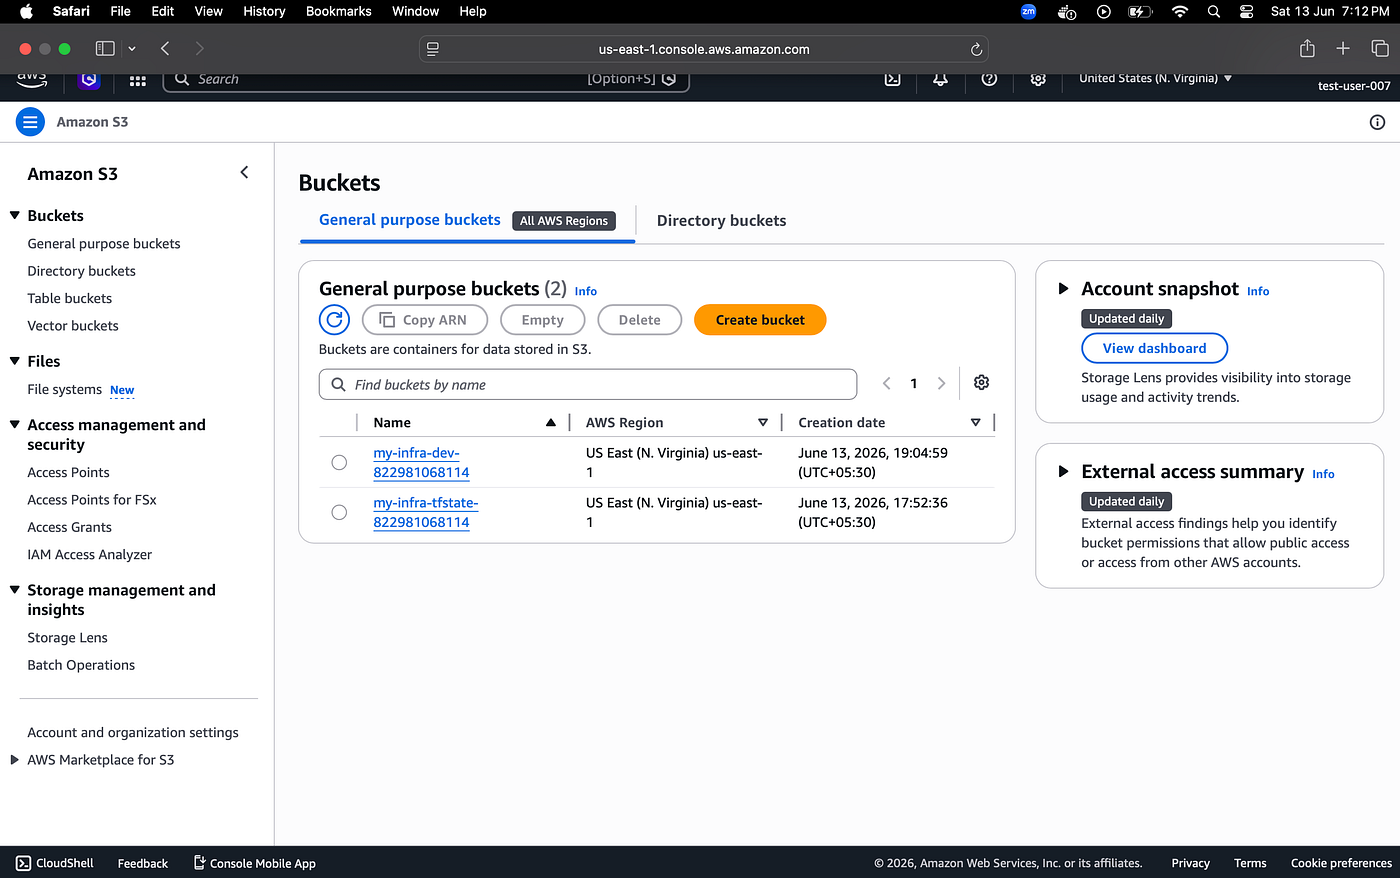The height and width of the screenshot is (878, 1400).
Task: Open Table buckets in sidebar
Action: [x=70, y=298]
